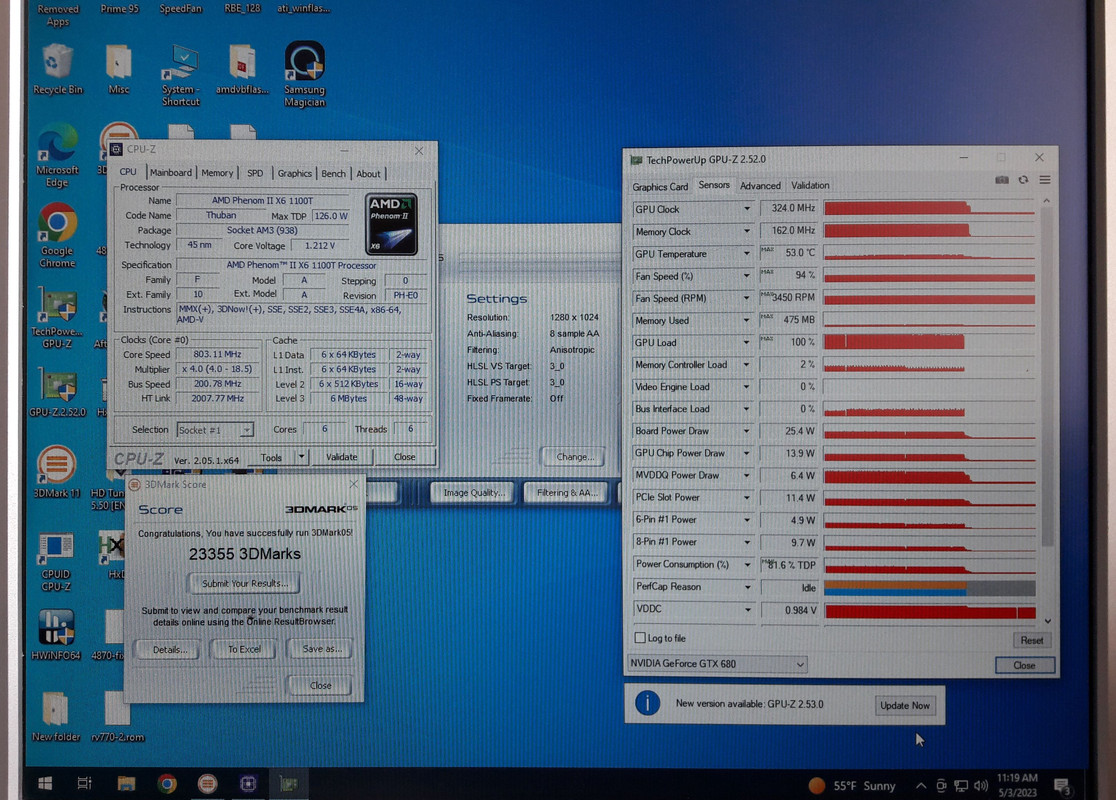This screenshot has width=1116, height=800.
Task: Open File Explorer from the taskbar
Action: pos(126,784)
